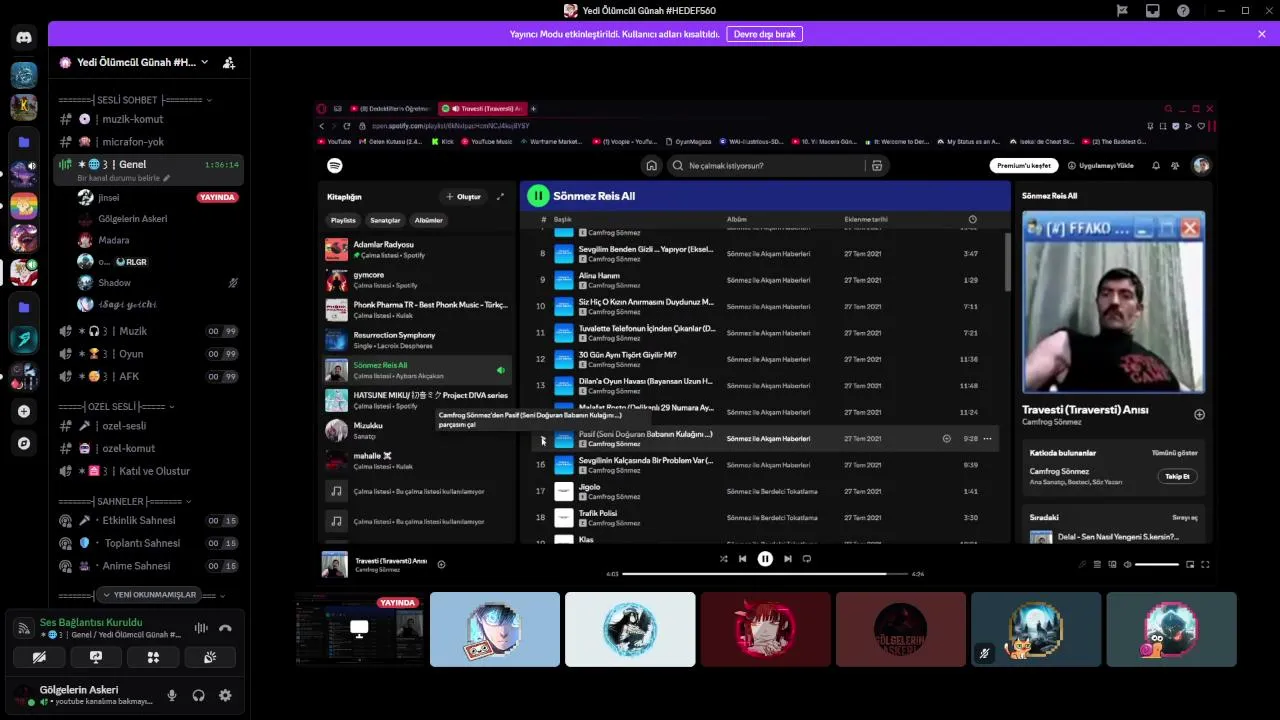Open the micrafon-yok text channel

pos(148,142)
